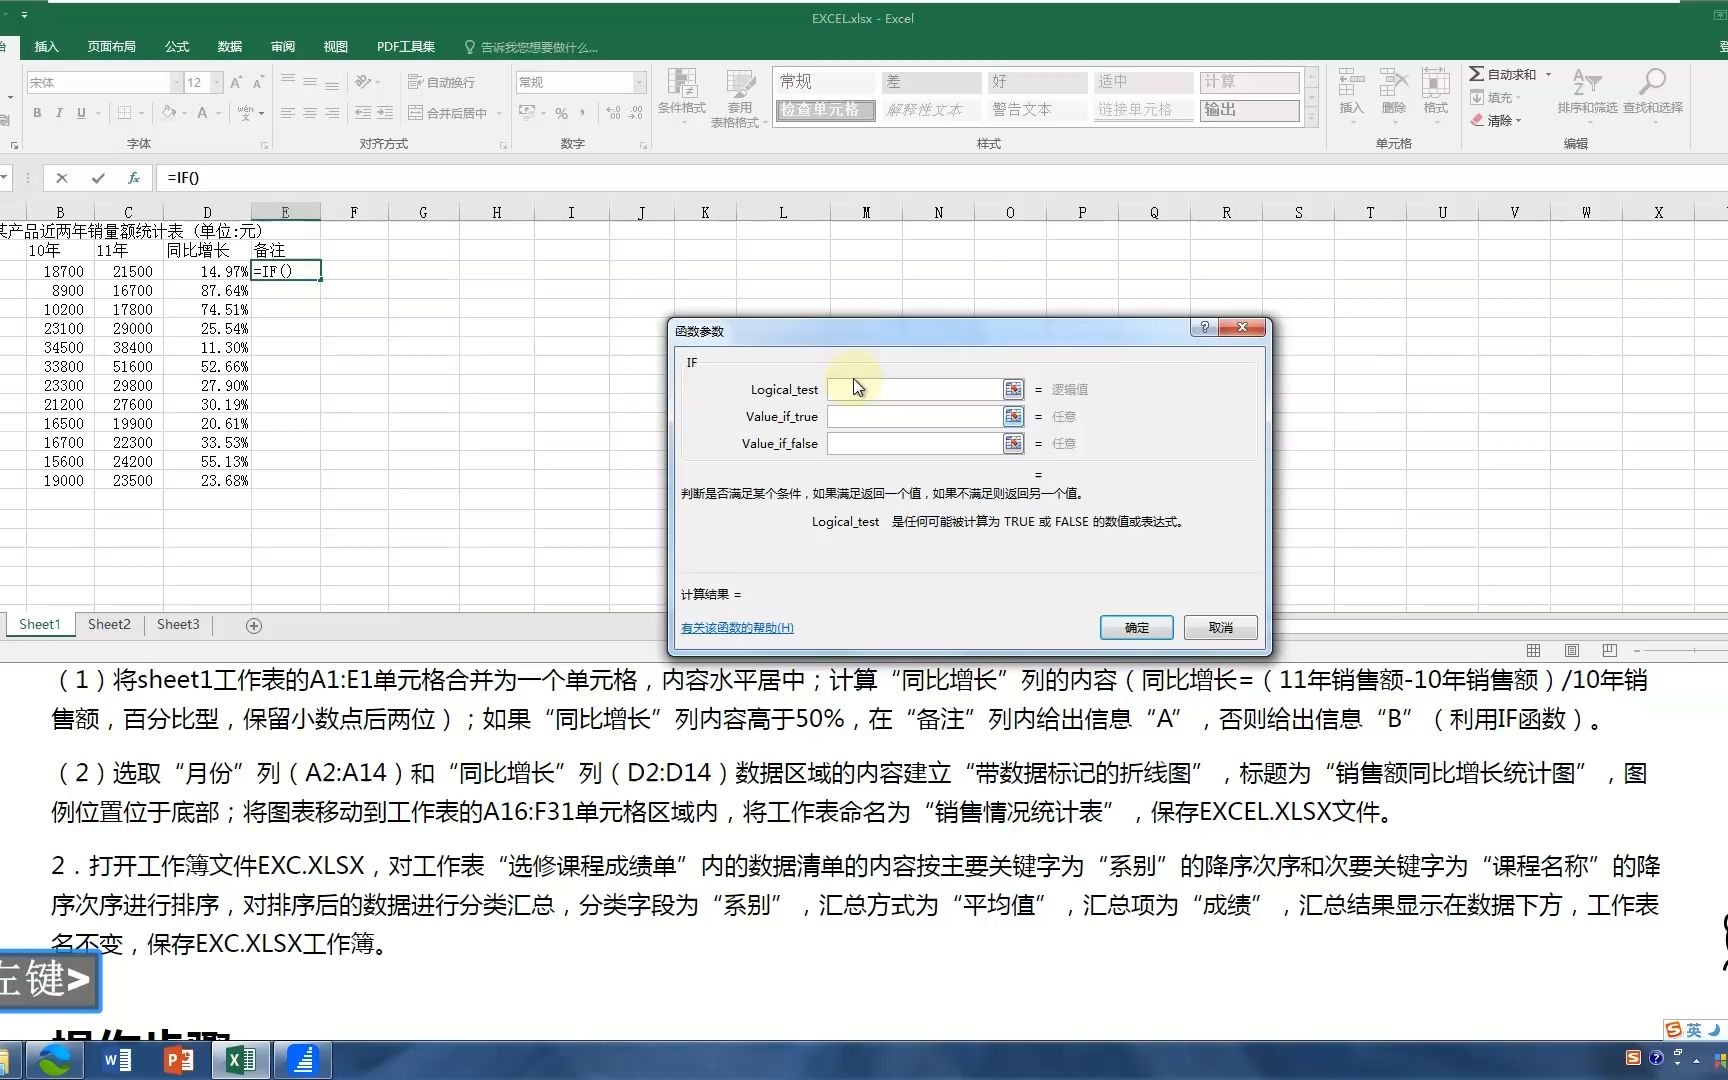The height and width of the screenshot is (1080, 1728).
Task: Click the cell borders icon
Action: [124, 113]
